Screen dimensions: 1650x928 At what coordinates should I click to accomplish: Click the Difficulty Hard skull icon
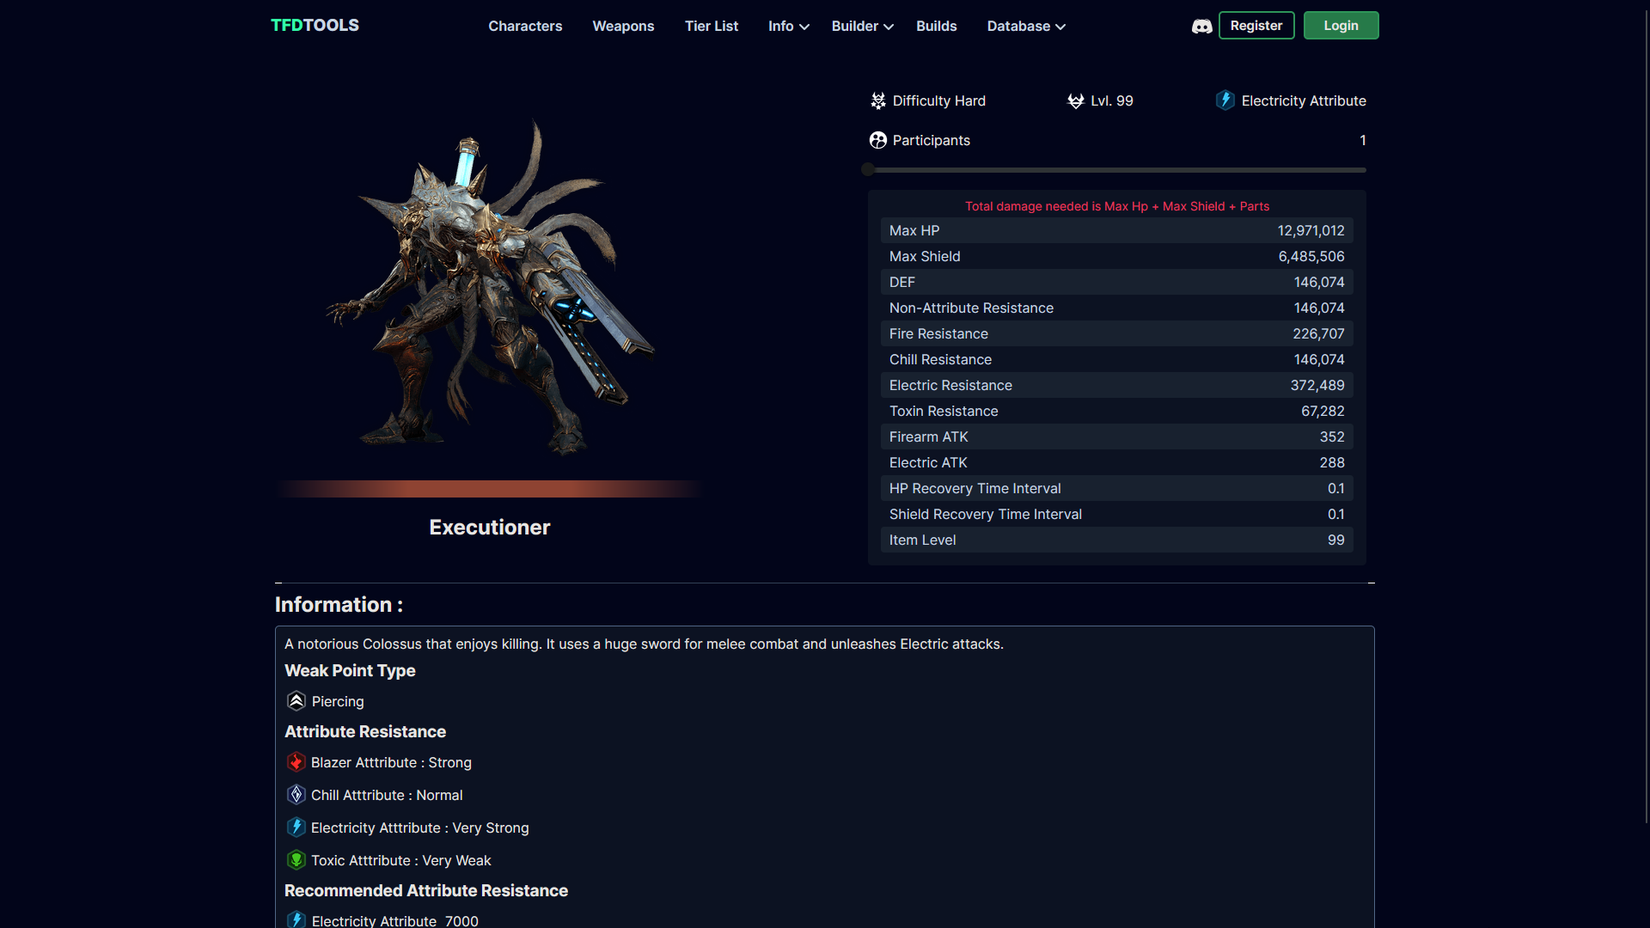tap(877, 100)
